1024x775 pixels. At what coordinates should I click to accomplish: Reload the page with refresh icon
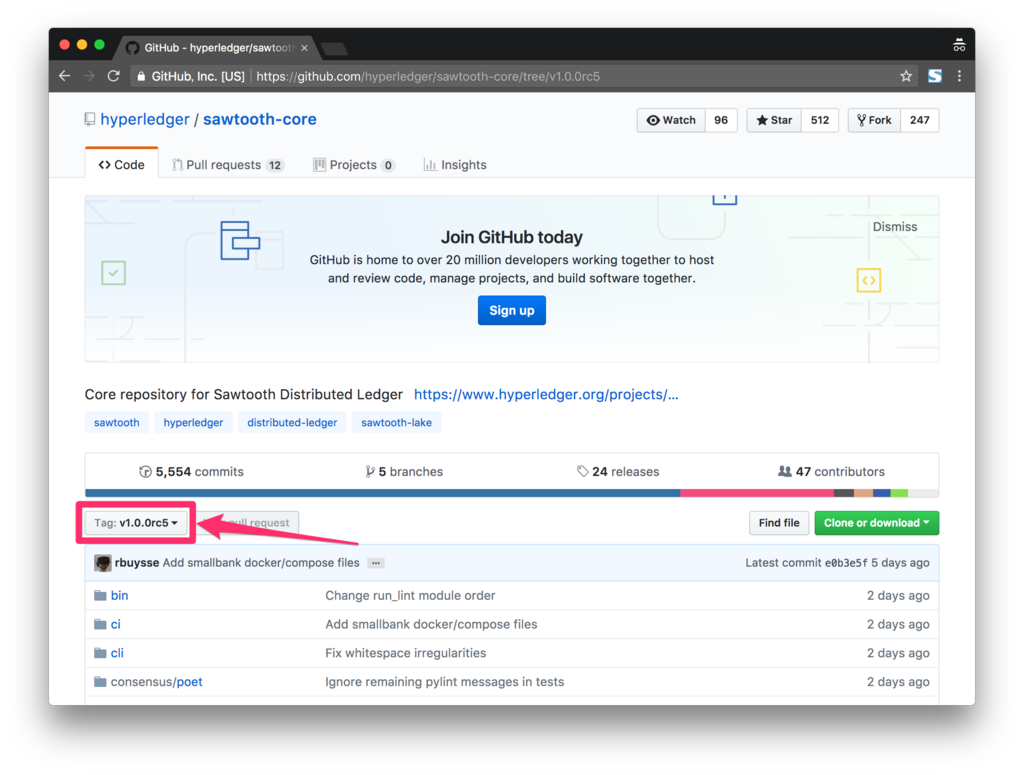[114, 76]
